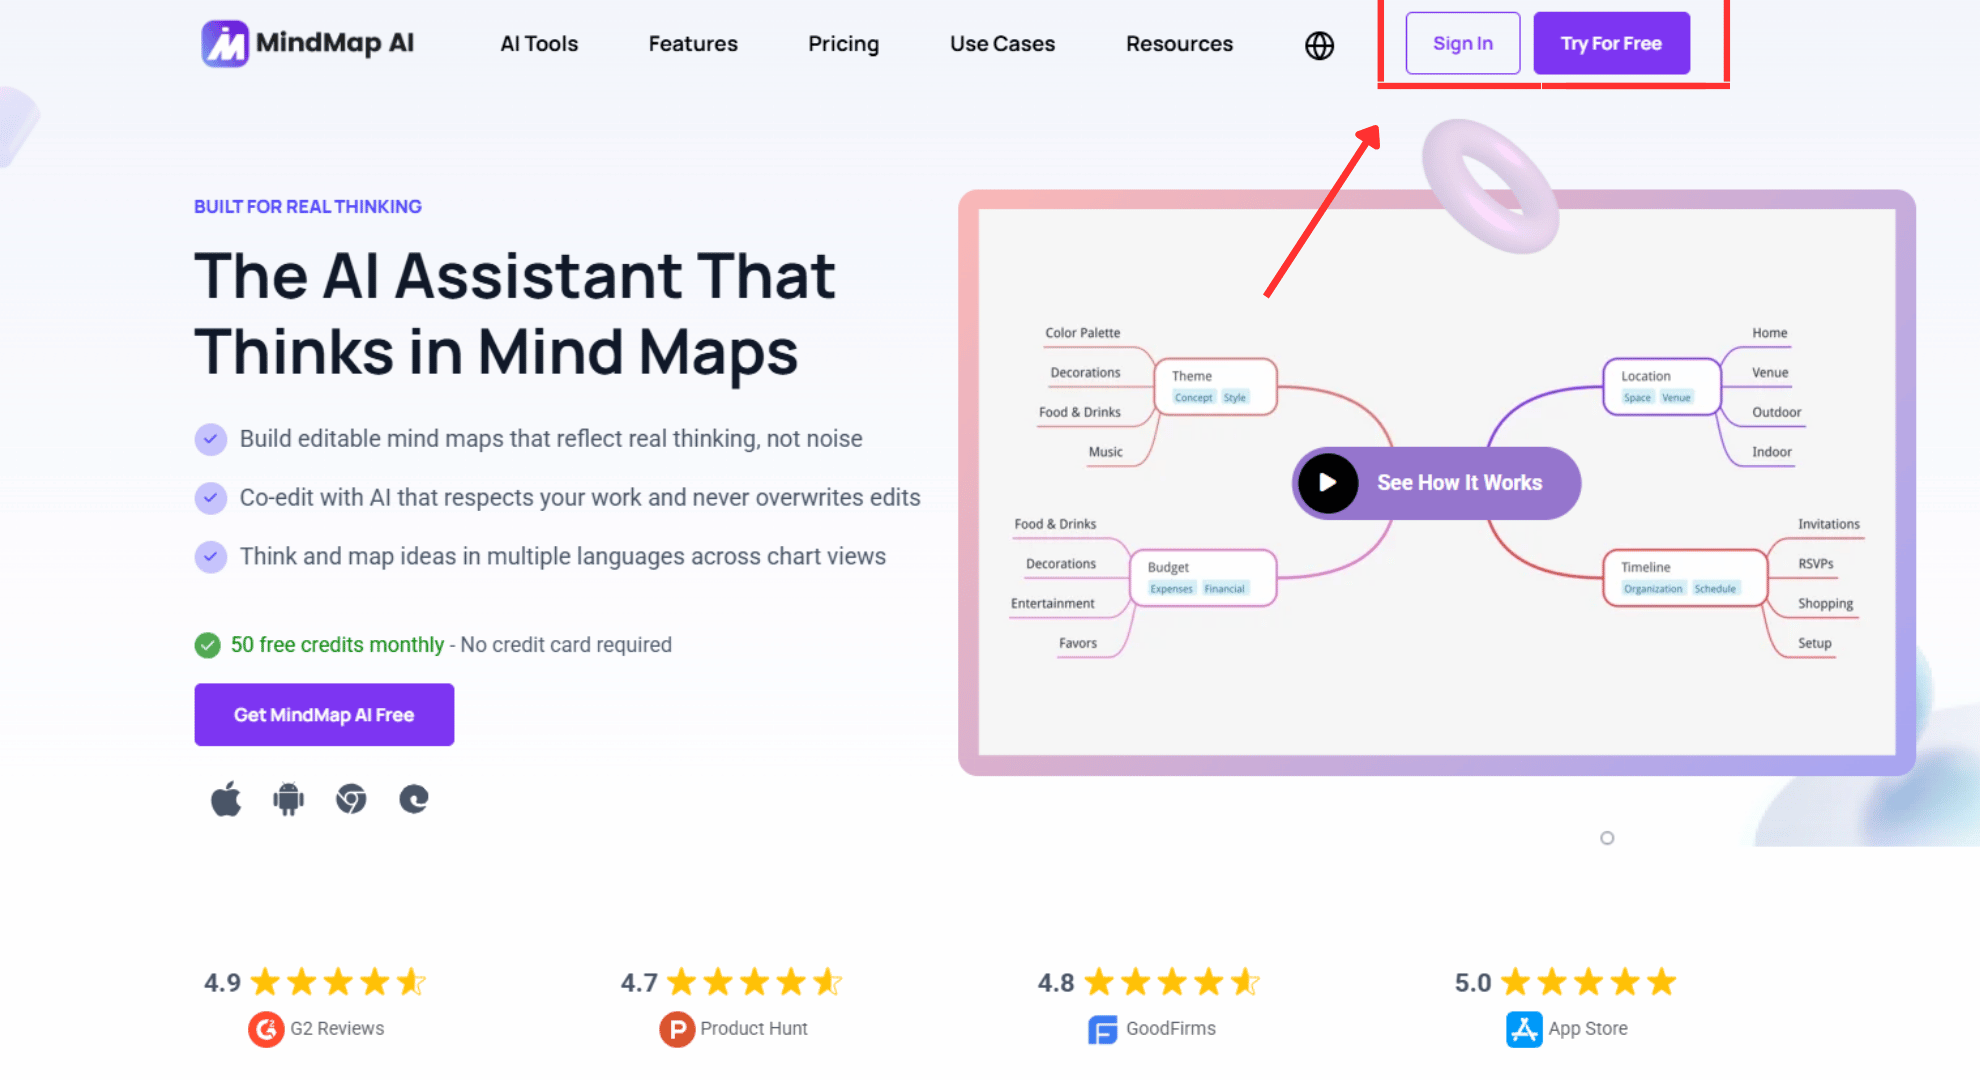The width and height of the screenshot is (1980, 1080).
Task: Click the Chrome browser icon
Action: pyautogui.click(x=350, y=798)
